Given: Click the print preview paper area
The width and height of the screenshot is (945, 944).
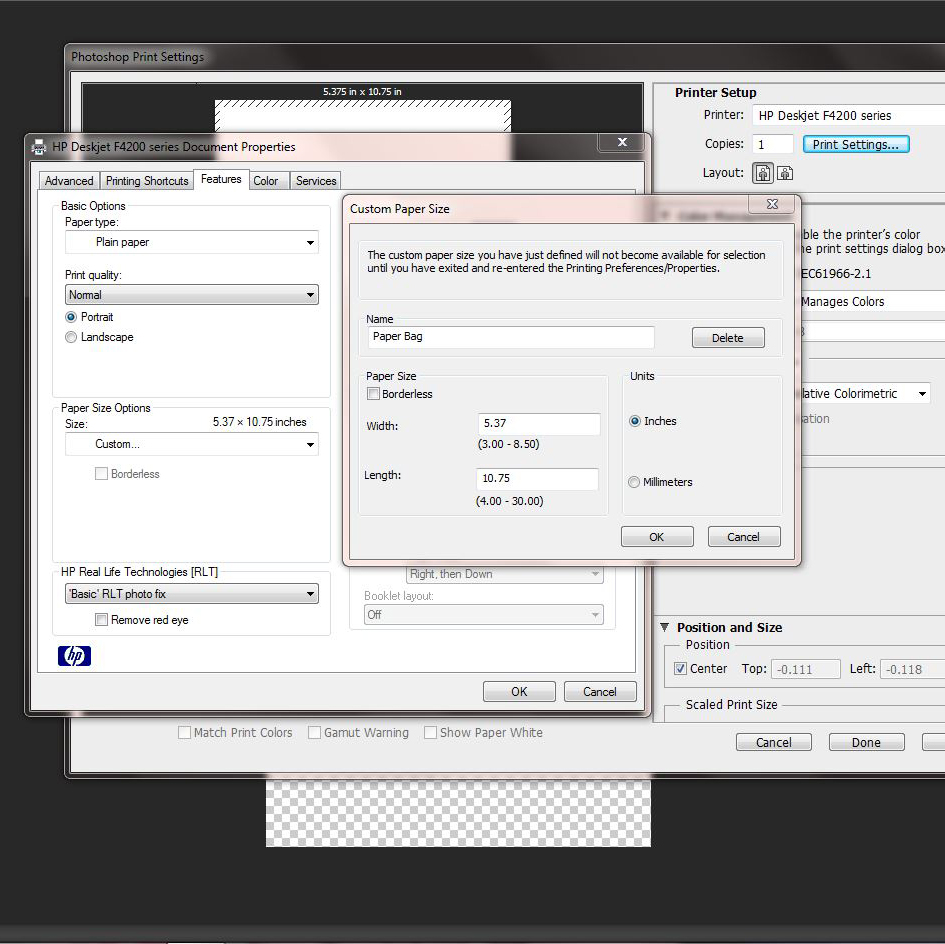Looking at the screenshot, I should 363,116.
